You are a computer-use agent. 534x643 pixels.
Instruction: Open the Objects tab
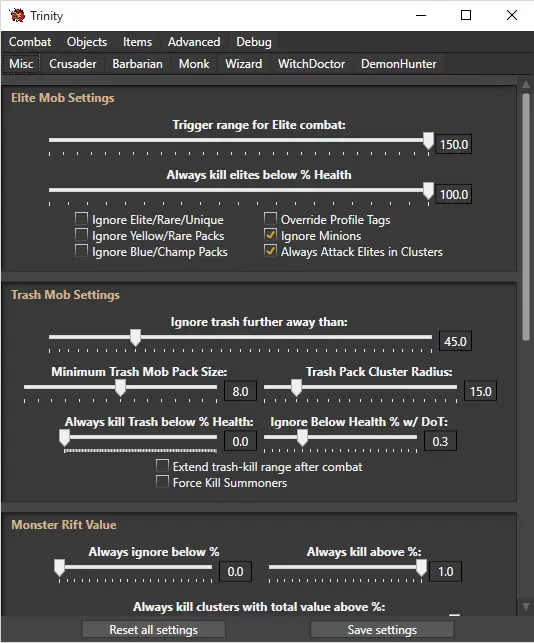(87, 42)
